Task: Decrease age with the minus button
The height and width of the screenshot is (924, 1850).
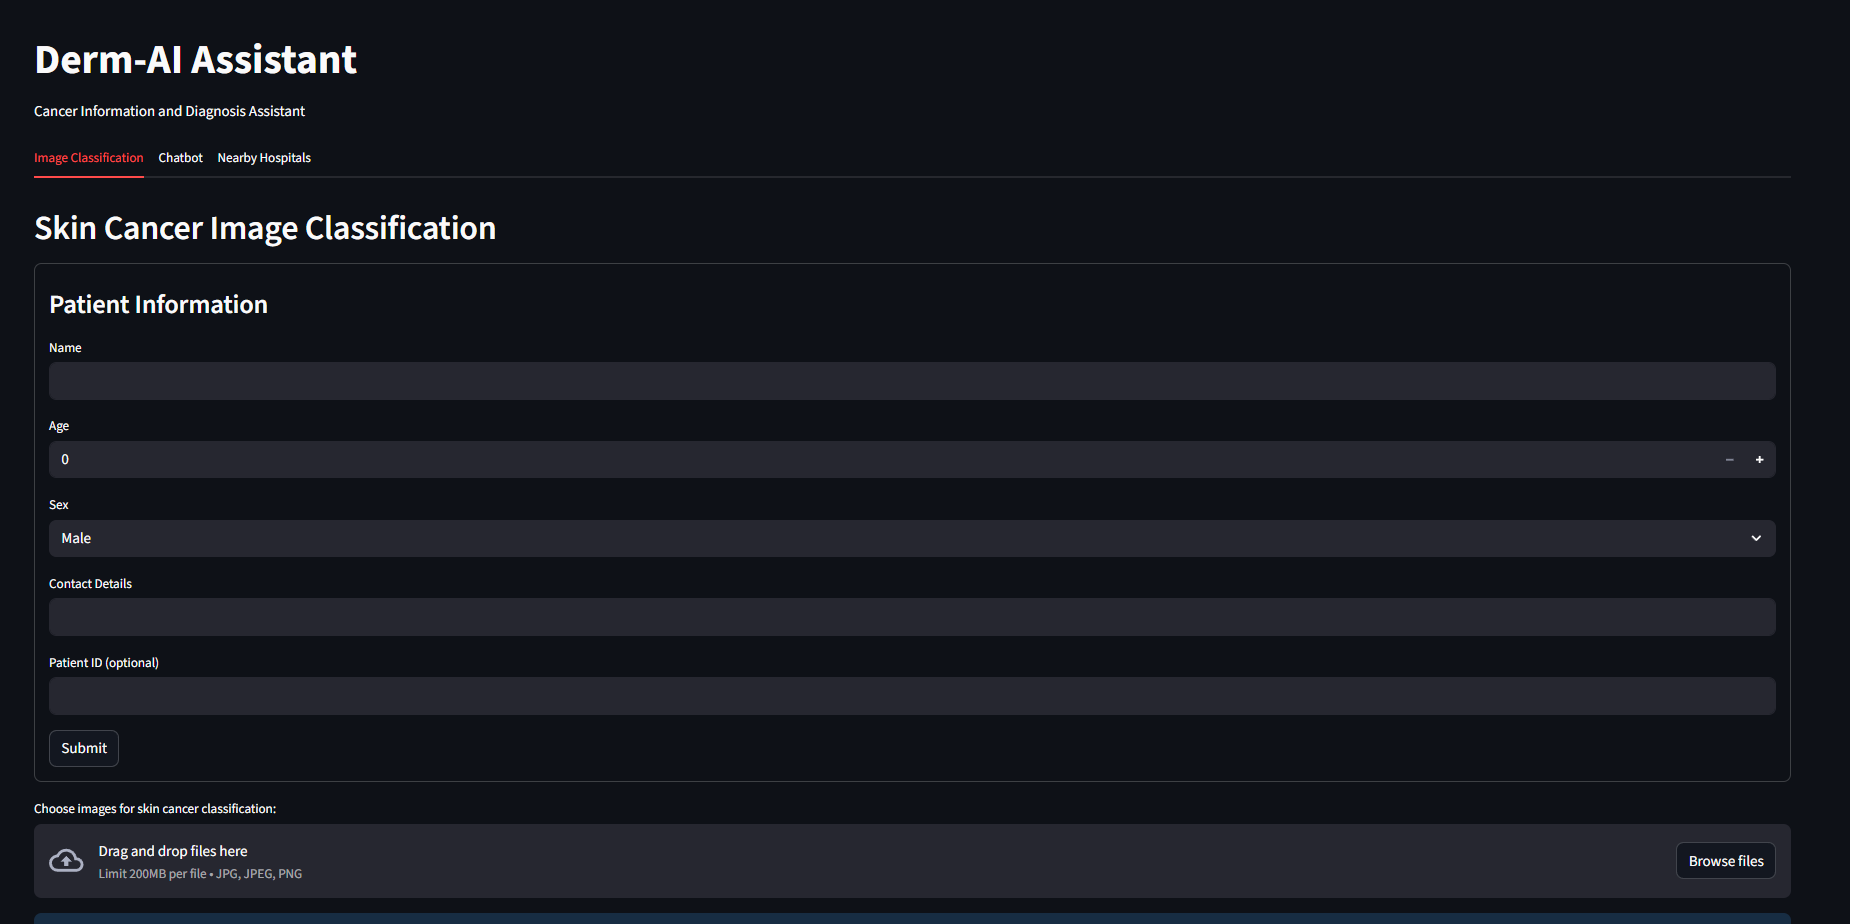Action: point(1729,460)
